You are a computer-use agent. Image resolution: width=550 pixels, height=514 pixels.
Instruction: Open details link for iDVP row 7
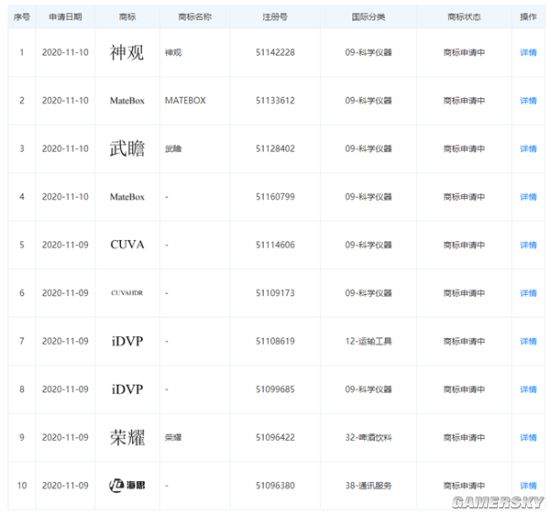point(528,341)
